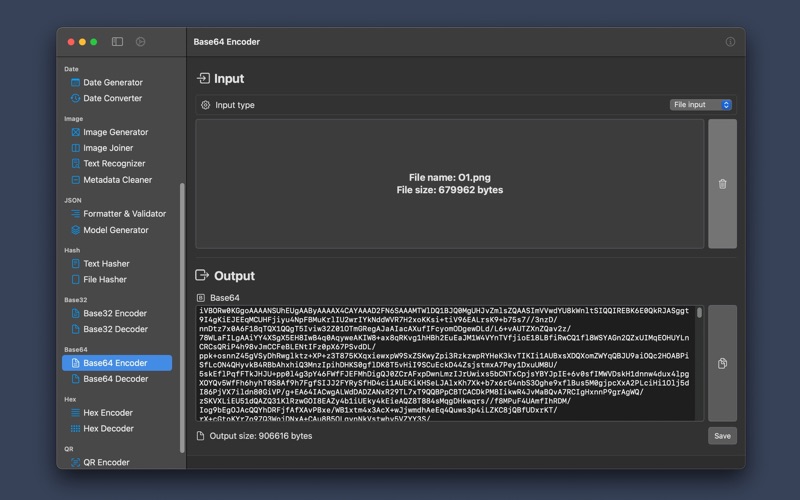Toggle the sidebar visibility icon

(117, 42)
